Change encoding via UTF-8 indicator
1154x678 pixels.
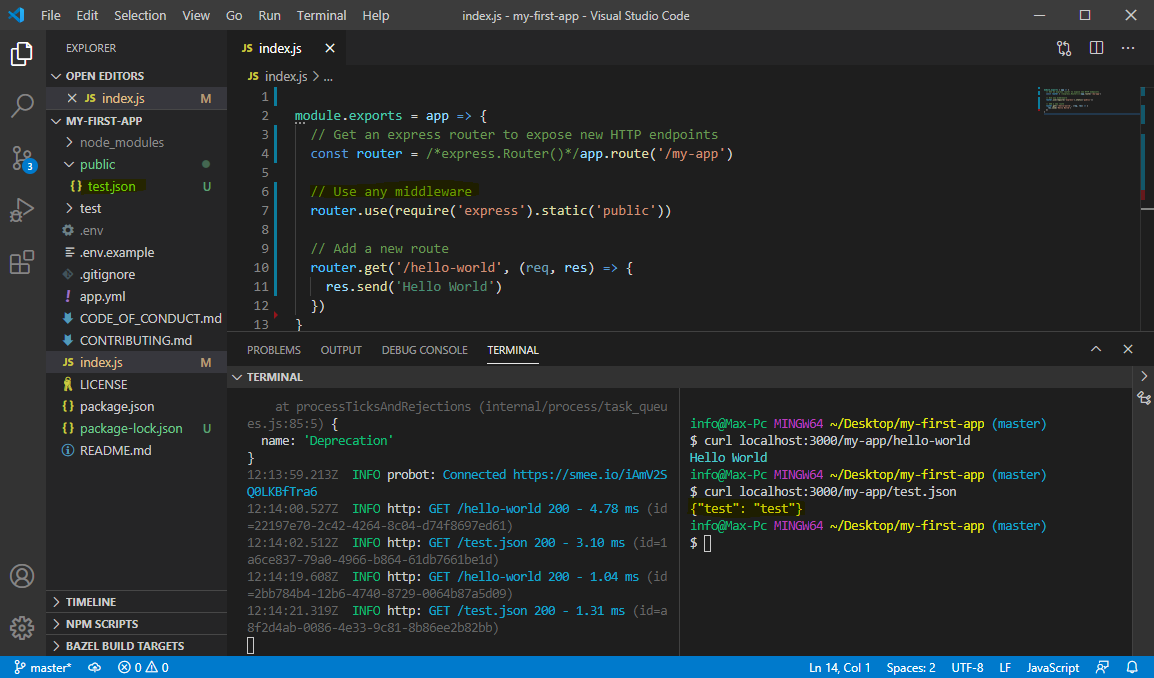[967, 668]
